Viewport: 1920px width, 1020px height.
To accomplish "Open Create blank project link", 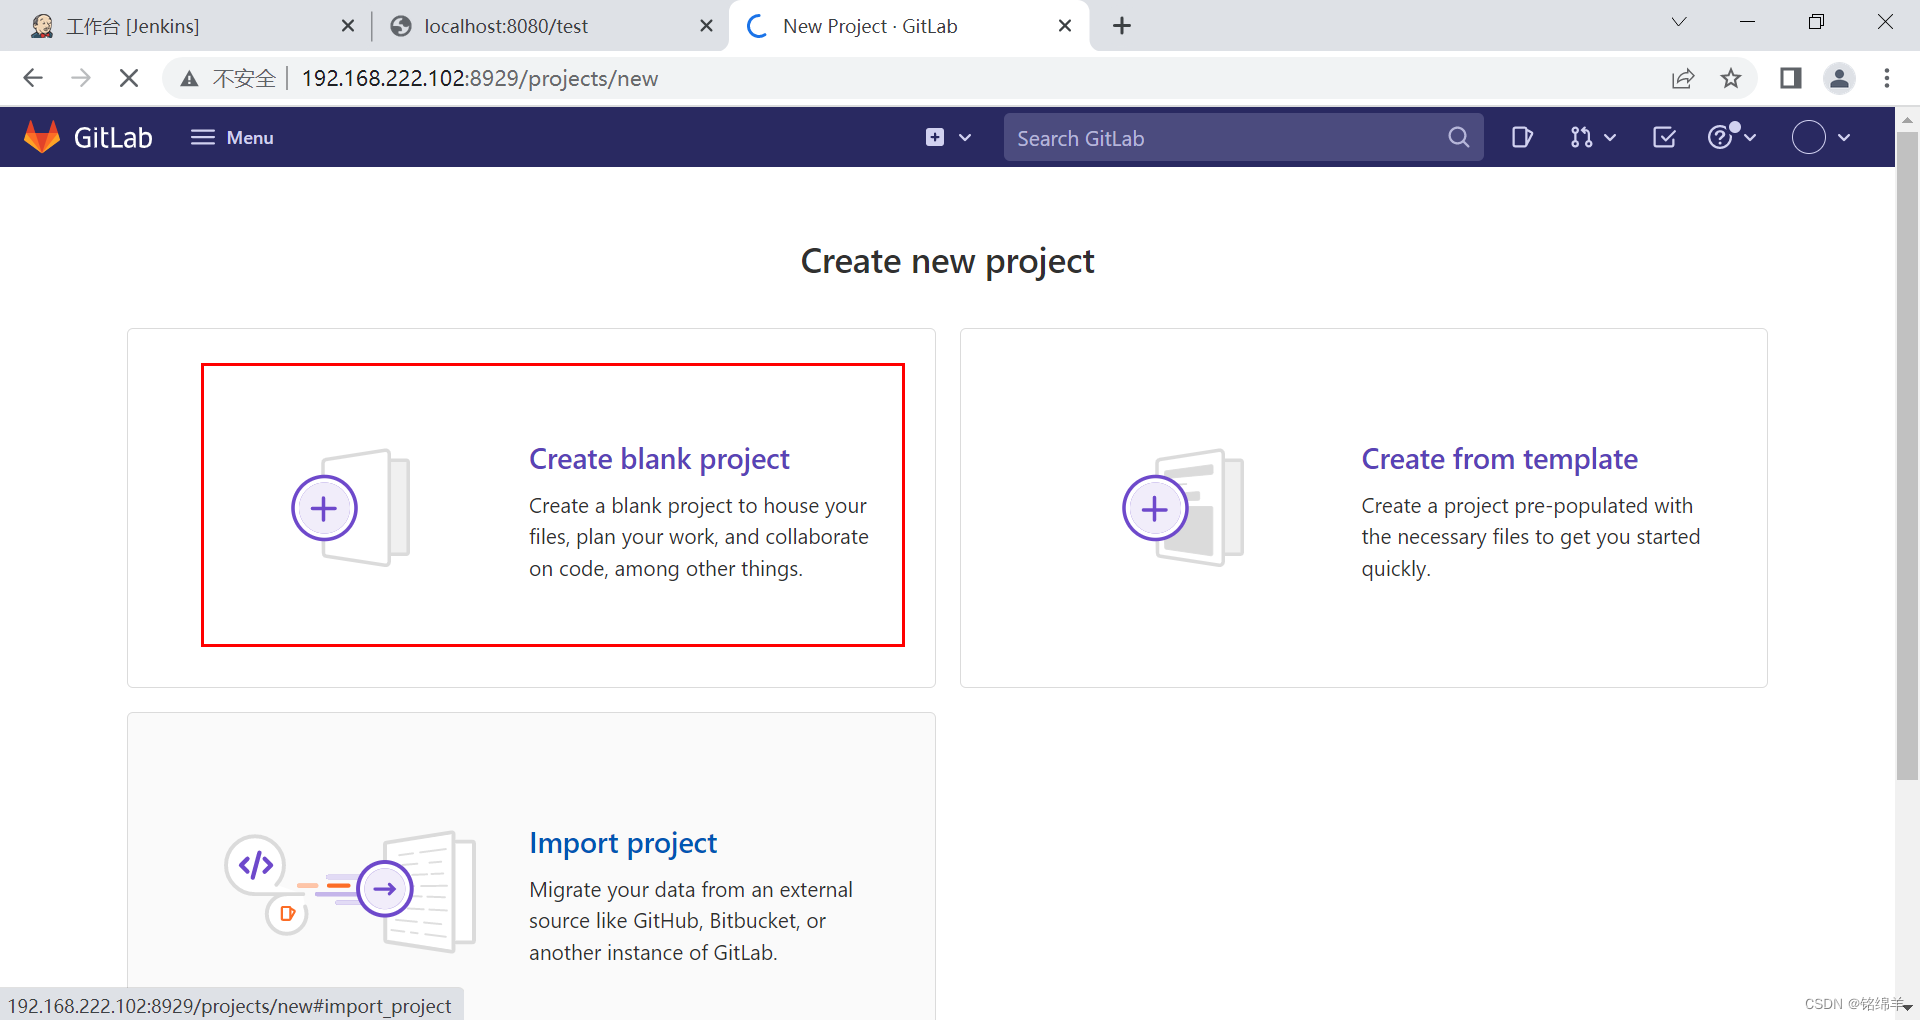I will click(659, 459).
